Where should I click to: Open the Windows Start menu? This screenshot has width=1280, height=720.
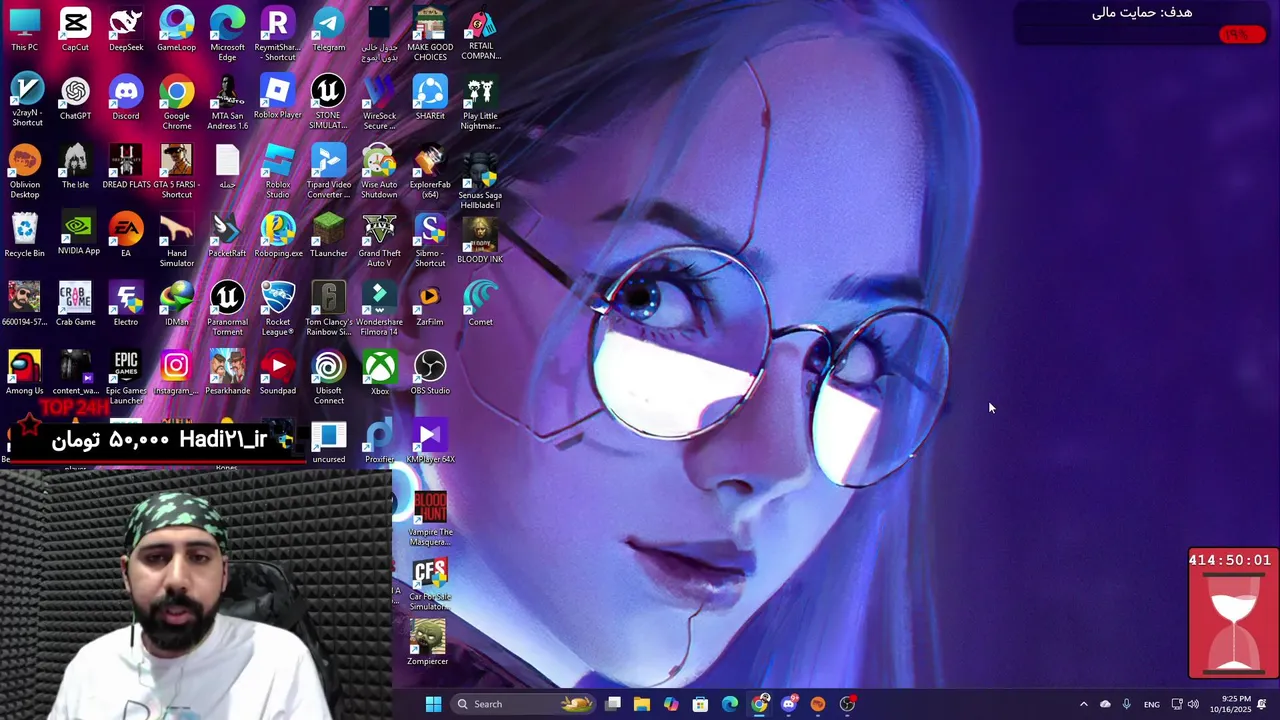pos(433,704)
